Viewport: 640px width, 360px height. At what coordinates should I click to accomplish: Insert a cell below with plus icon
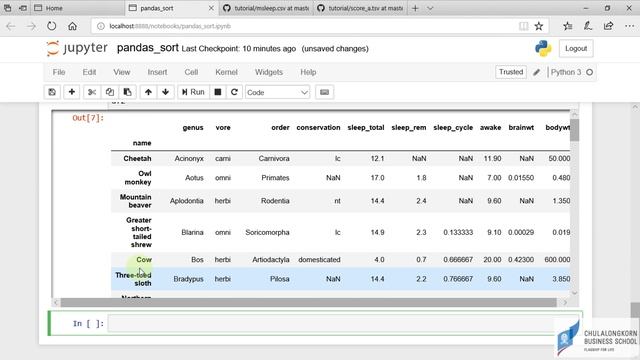click(x=72, y=92)
